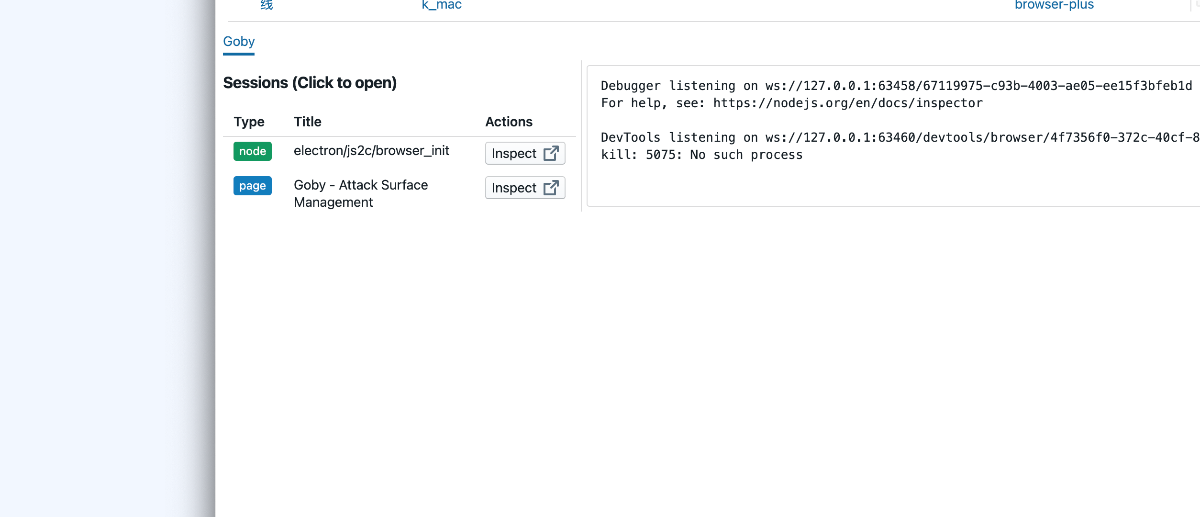Screen dimensions: 1200x517
Task: Open the Goby tab
Action: tap(239, 42)
